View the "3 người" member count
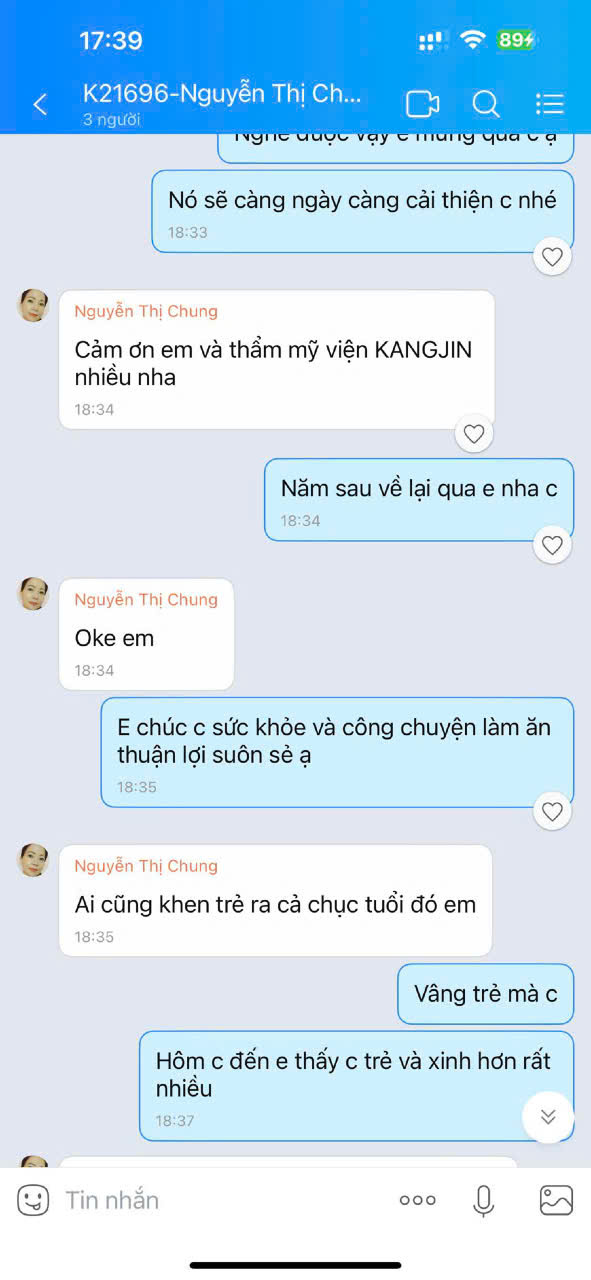Screen dimensions: 591x1280 click(x=111, y=120)
